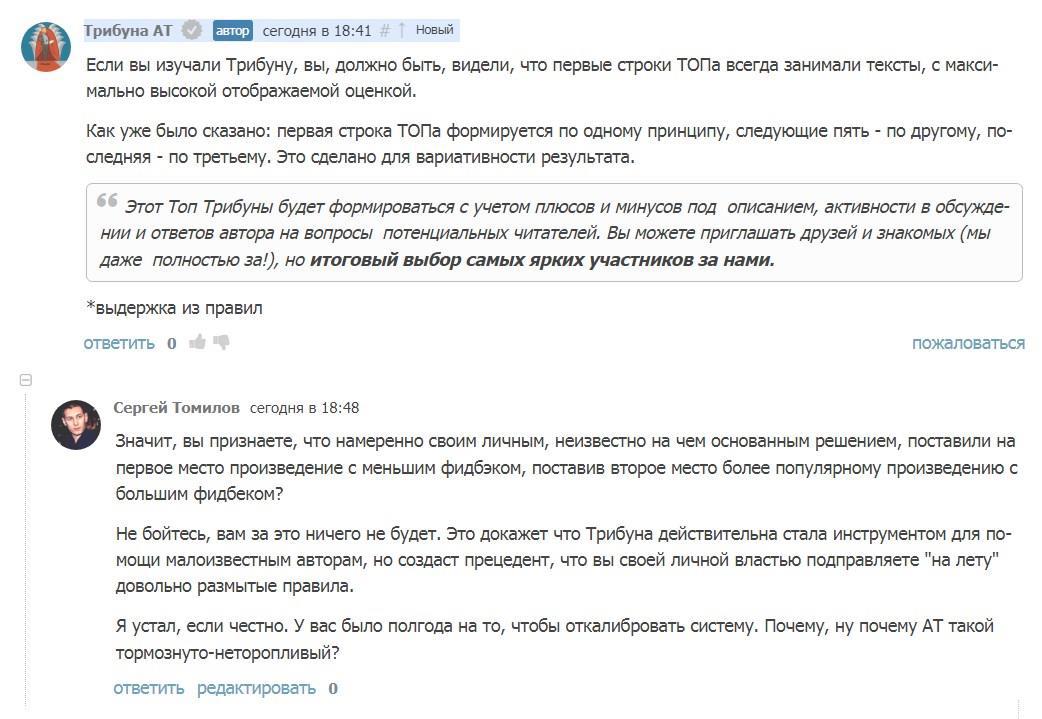Collapse the reply thread with minus box

26,380
